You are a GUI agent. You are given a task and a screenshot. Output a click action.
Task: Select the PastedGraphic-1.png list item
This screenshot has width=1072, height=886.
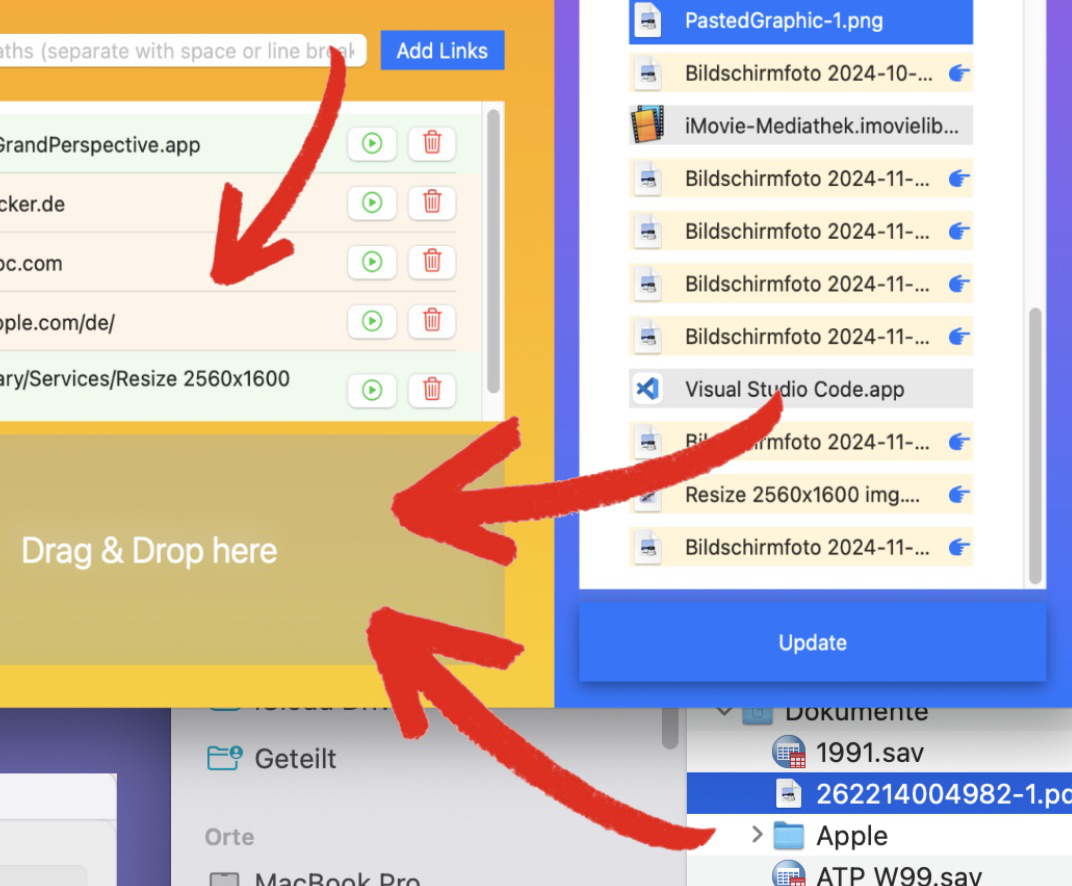pyautogui.click(x=800, y=20)
